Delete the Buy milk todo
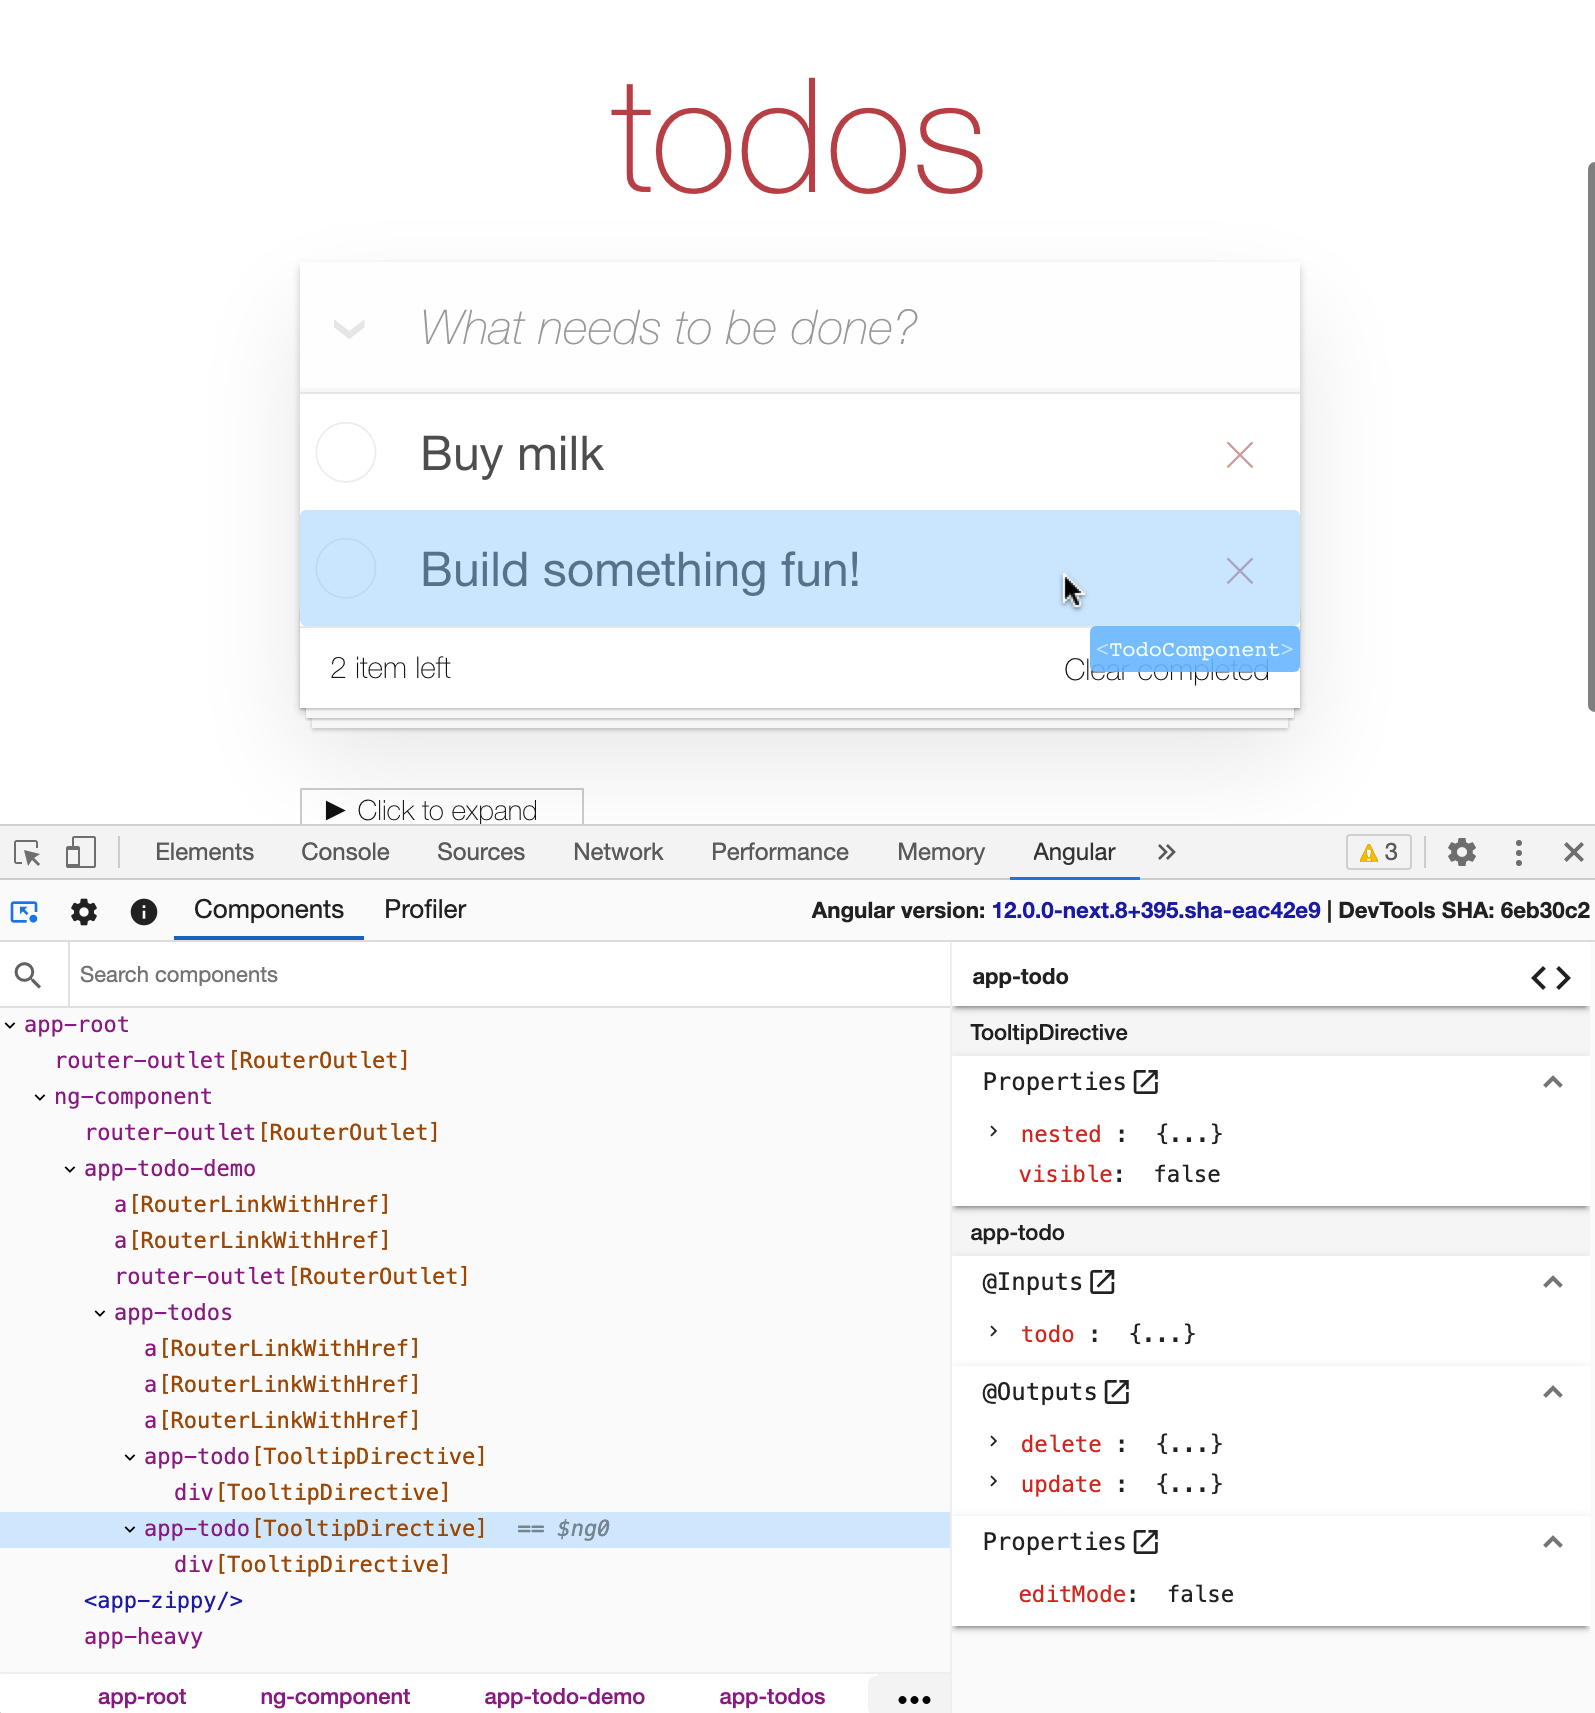 [x=1239, y=455]
